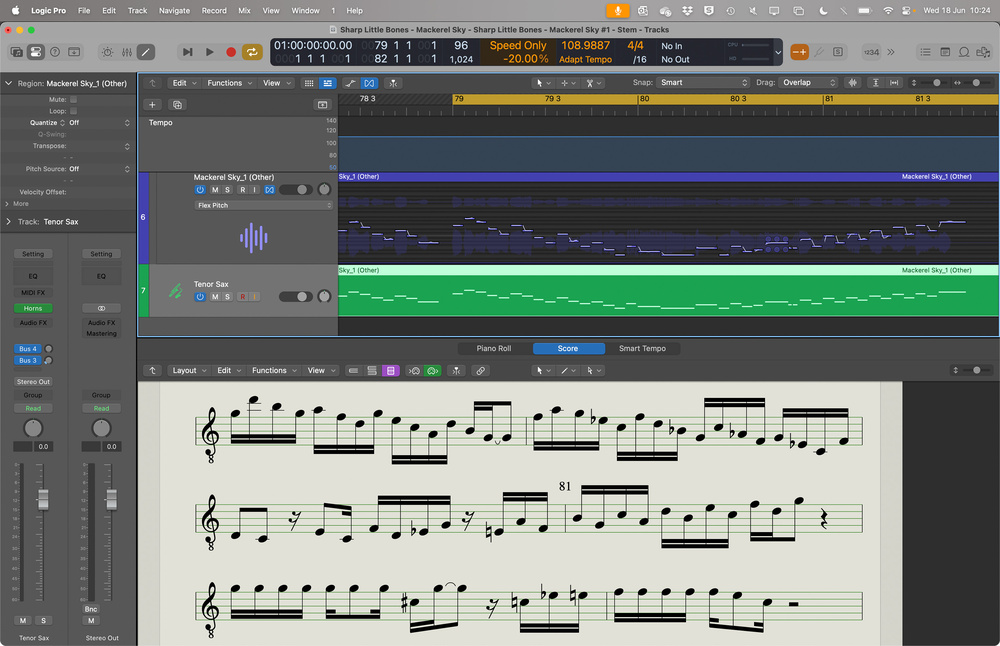Open the Navigate menu in menu bar
Screen dimensions: 1000x646
[174, 10]
